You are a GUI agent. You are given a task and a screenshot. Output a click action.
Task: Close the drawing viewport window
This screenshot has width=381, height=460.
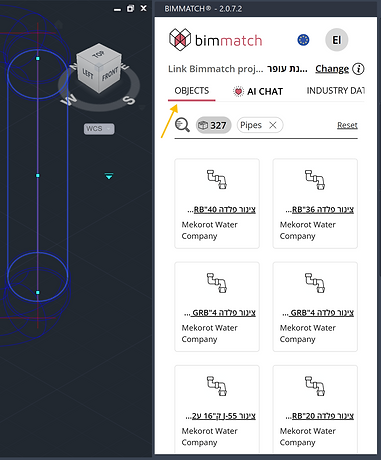143,8
